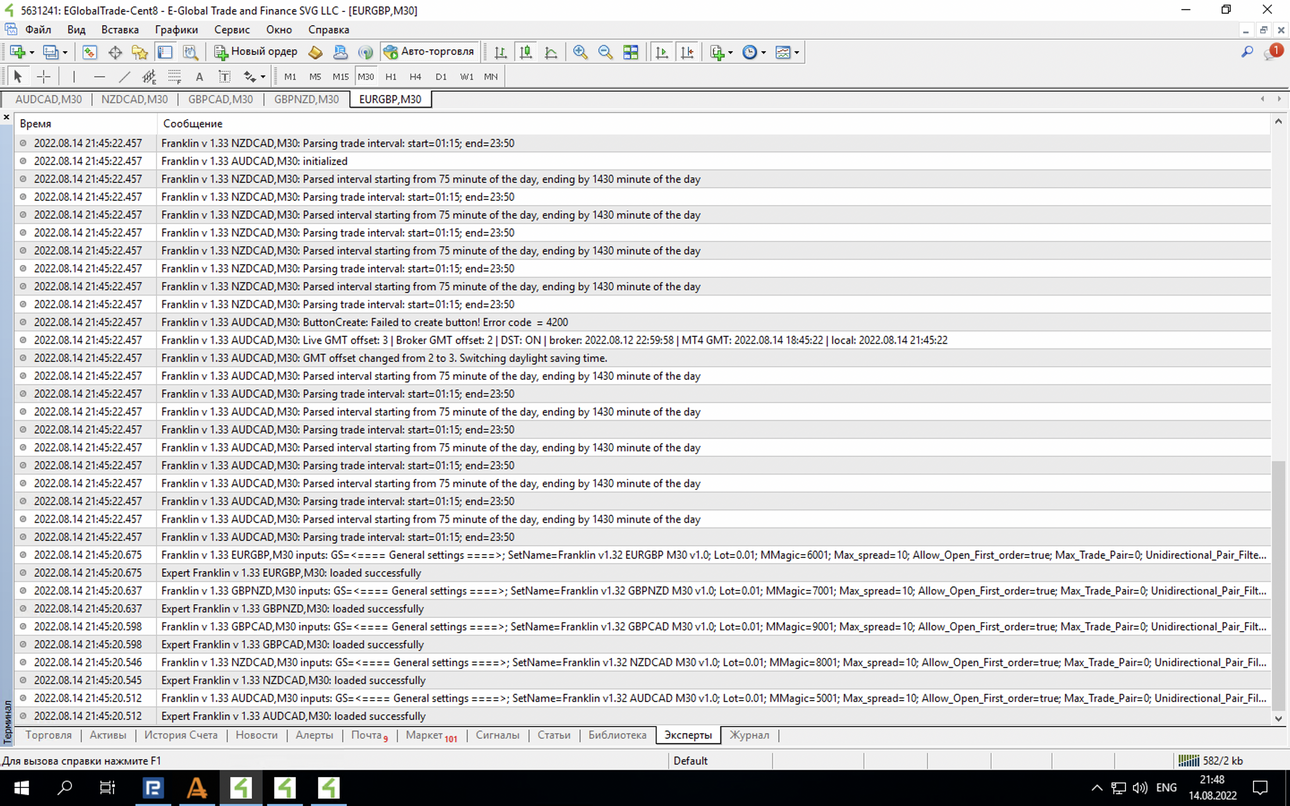Open the Сигналы terminal tab
The image size is (1290, 806).
pyautogui.click(x=497, y=735)
